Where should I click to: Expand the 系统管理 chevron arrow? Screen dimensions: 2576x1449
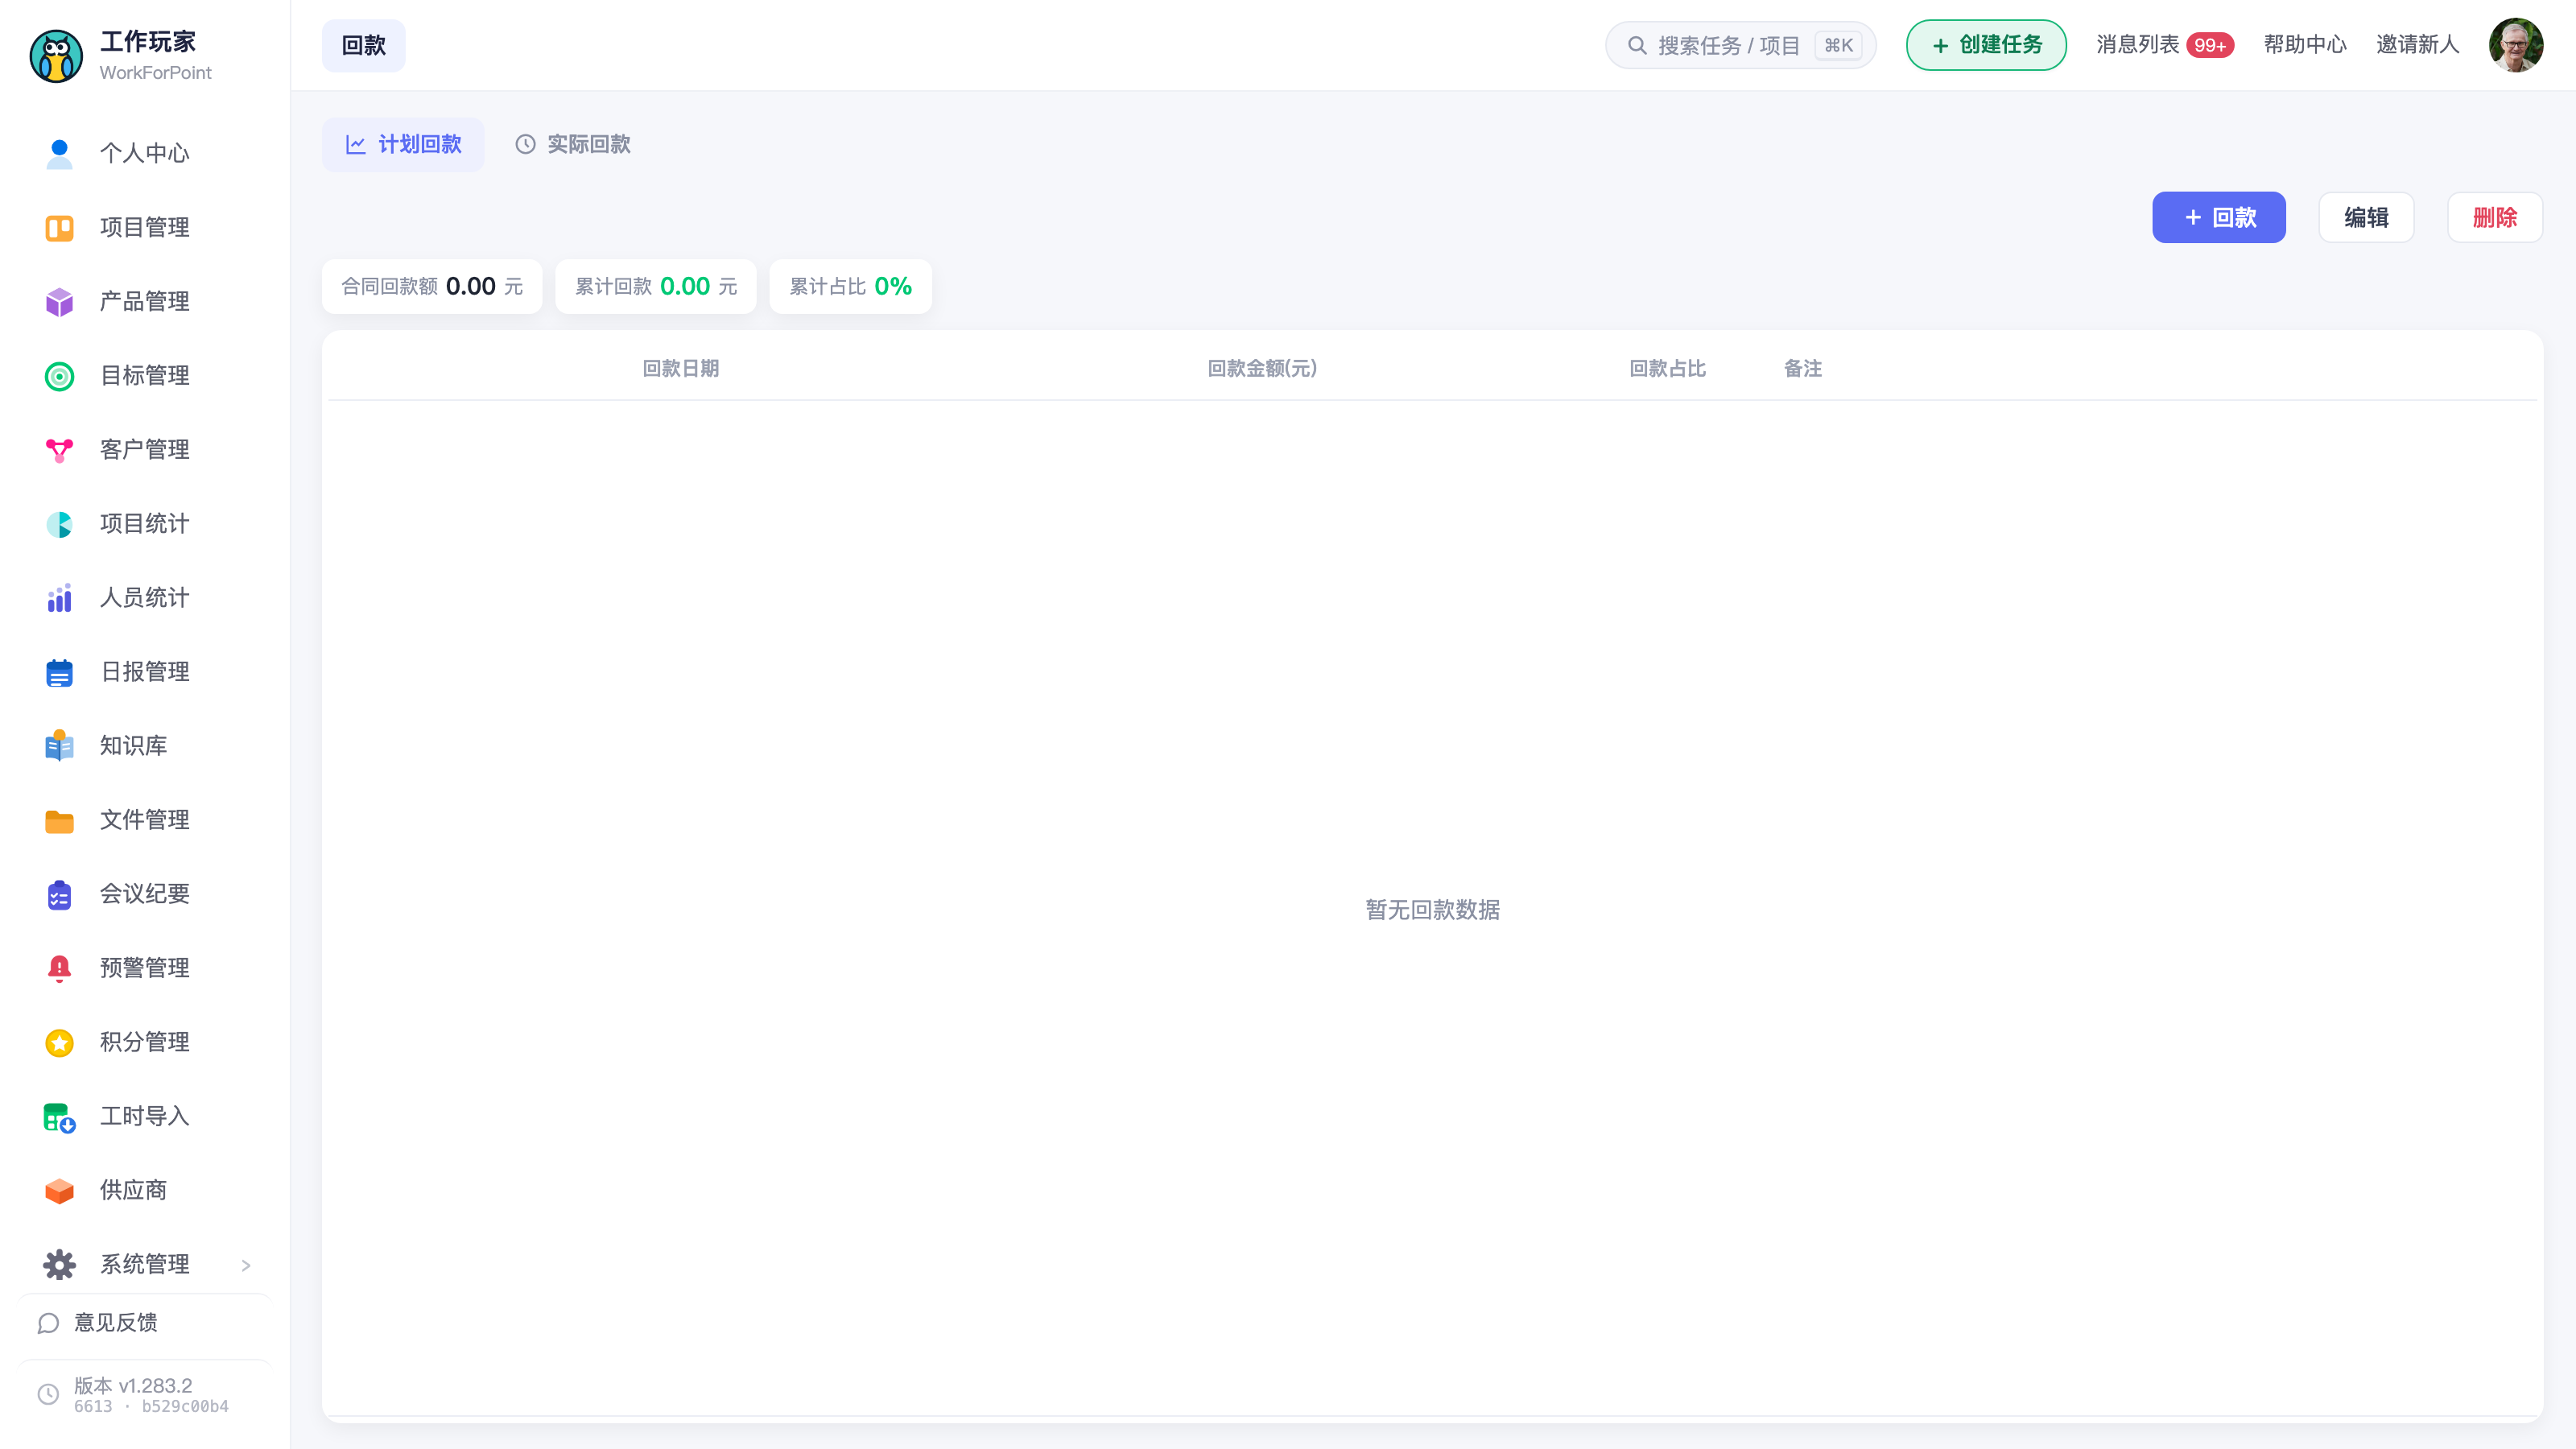(246, 1265)
